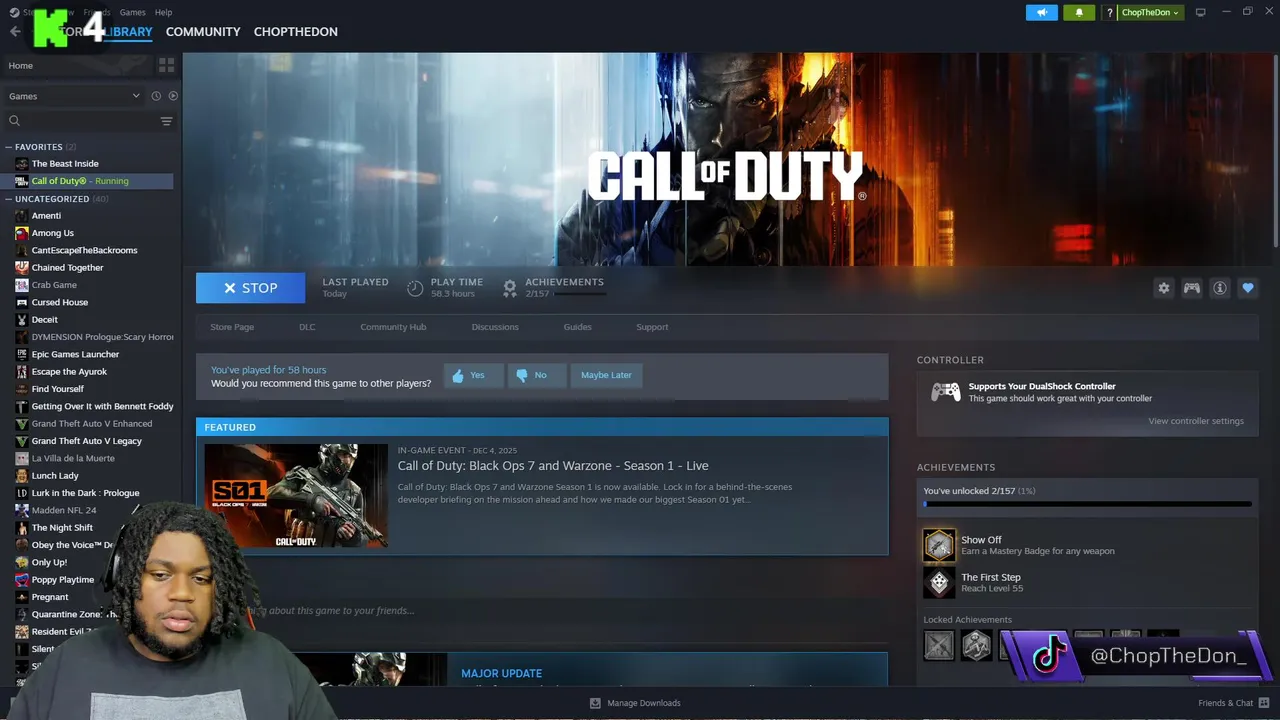Click first locked achievement icon
Image resolution: width=1280 pixels, height=720 pixels.
click(x=939, y=646)
